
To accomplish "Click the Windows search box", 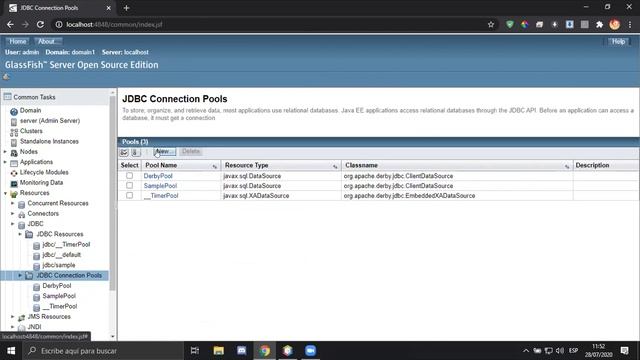I will point(102,351).
